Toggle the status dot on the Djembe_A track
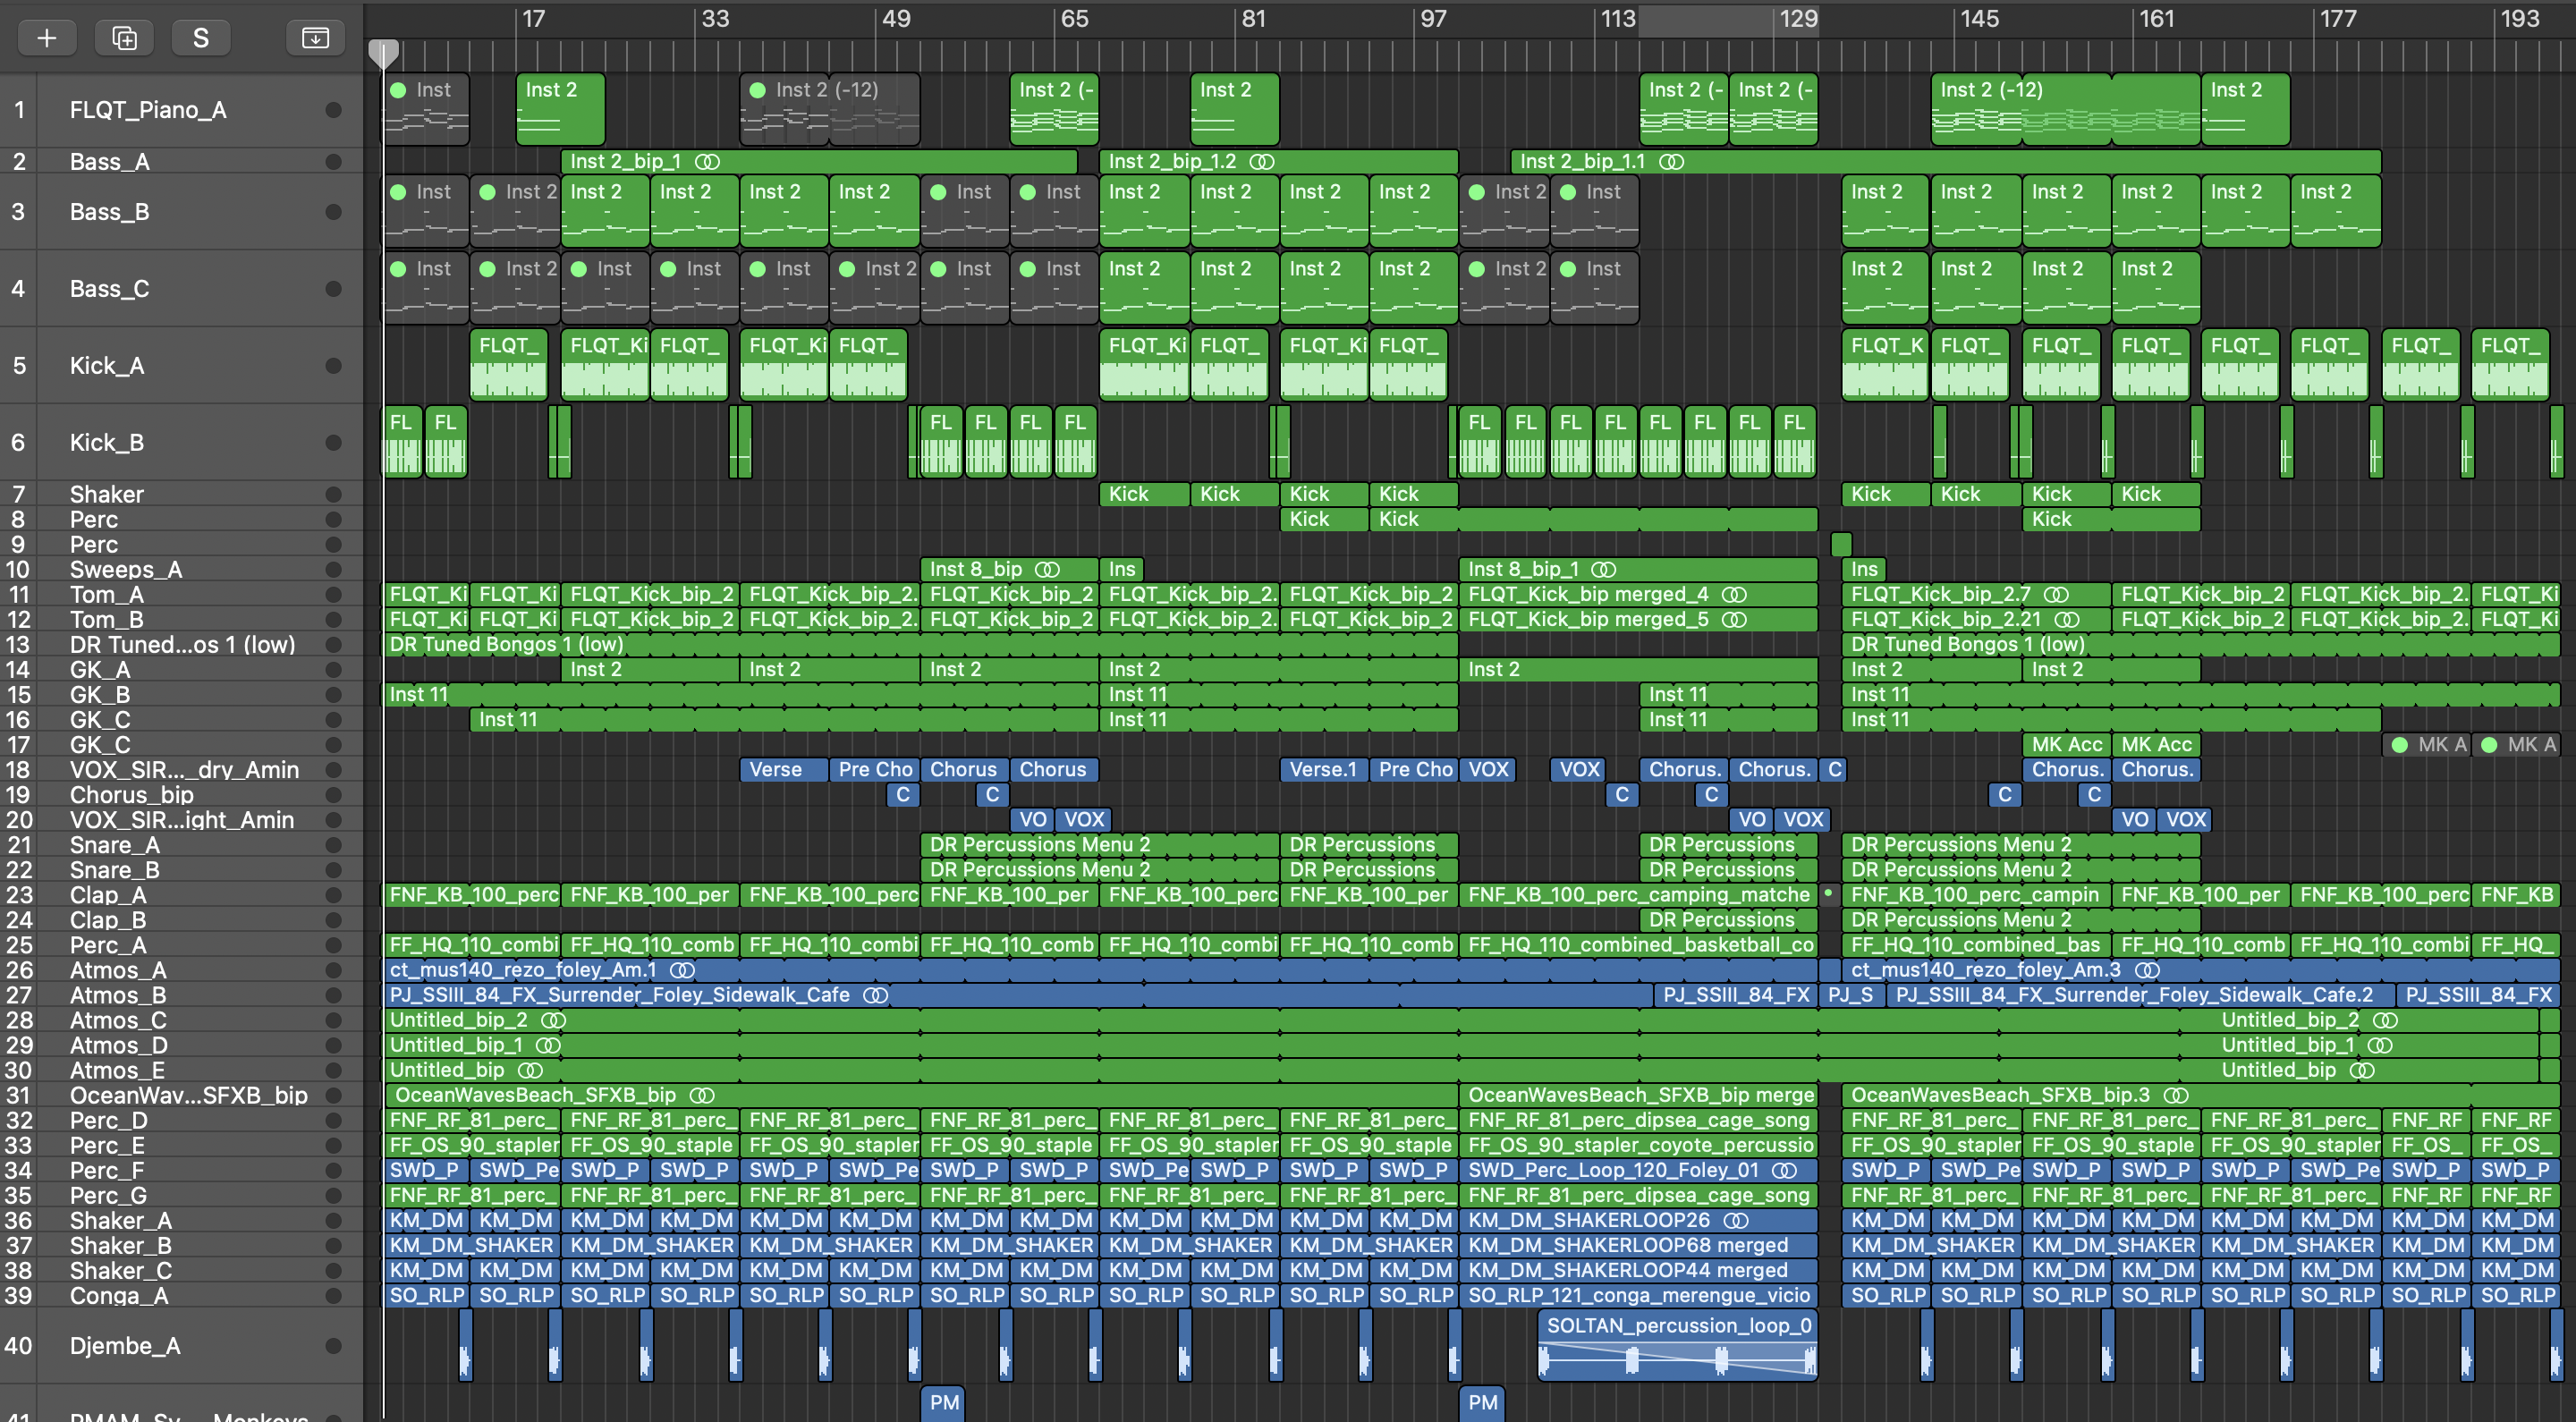 click(333, 1346)
